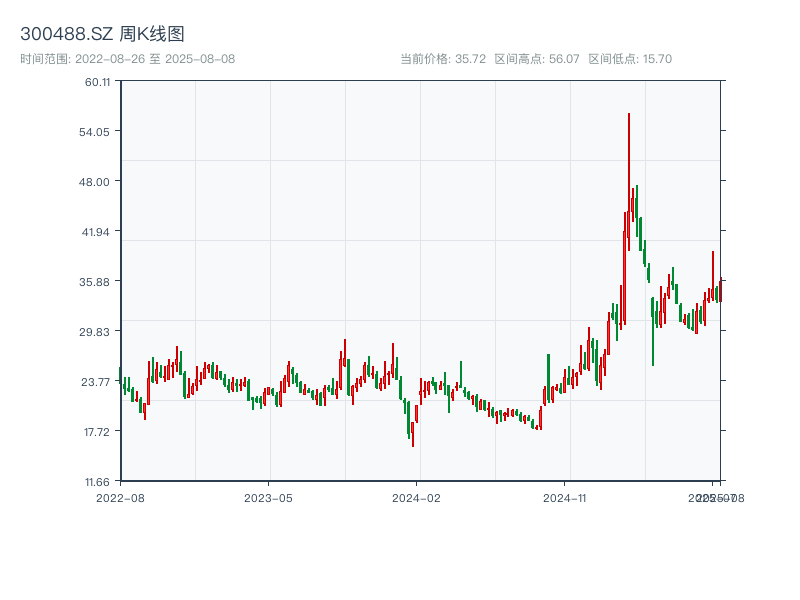Screen dimensions: 800x600
Task: Click the 2024-02 date axis label
Action: [417, 497]
